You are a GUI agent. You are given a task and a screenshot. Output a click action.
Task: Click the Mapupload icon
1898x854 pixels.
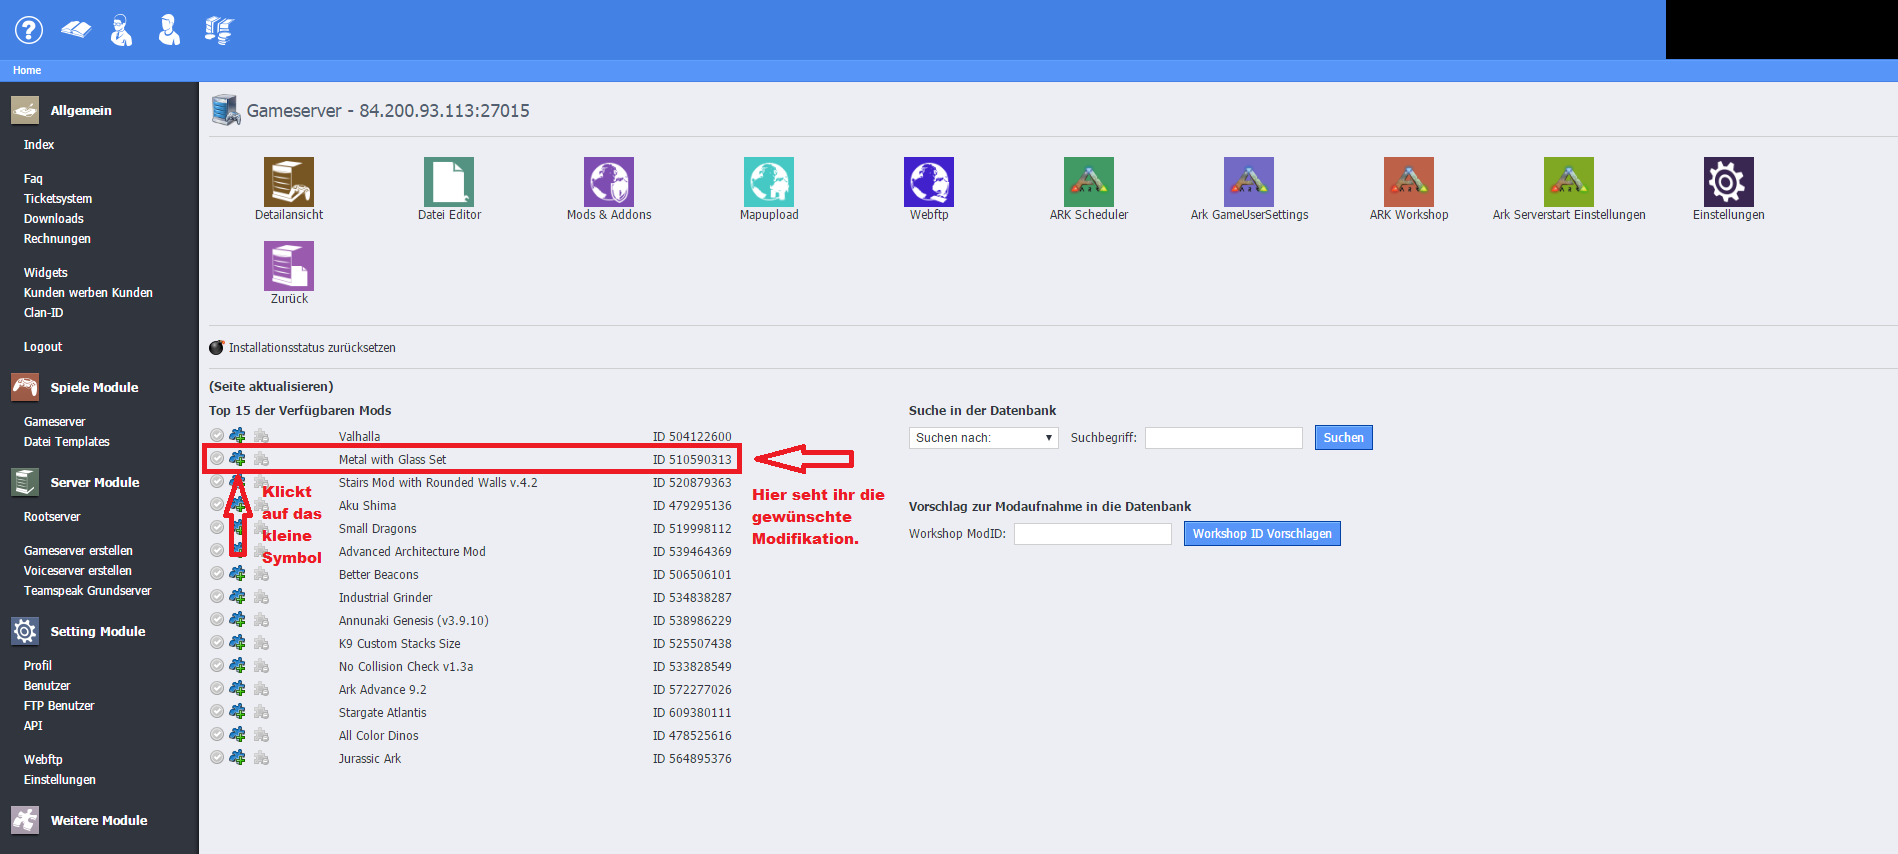768,182
